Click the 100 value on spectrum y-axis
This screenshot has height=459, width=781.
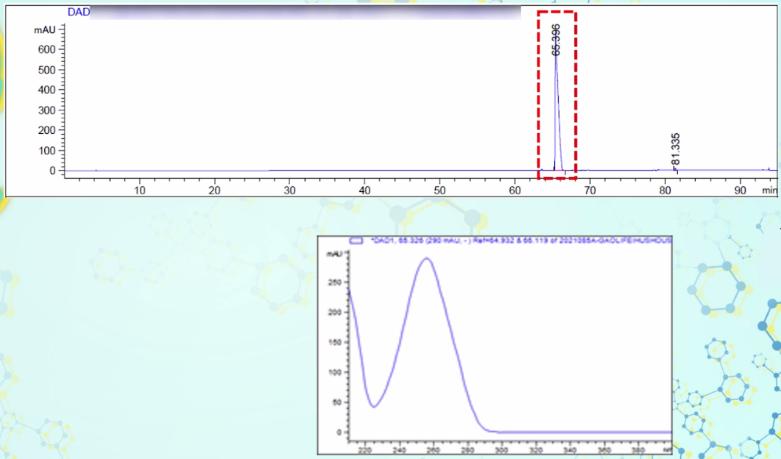(335, 372)
